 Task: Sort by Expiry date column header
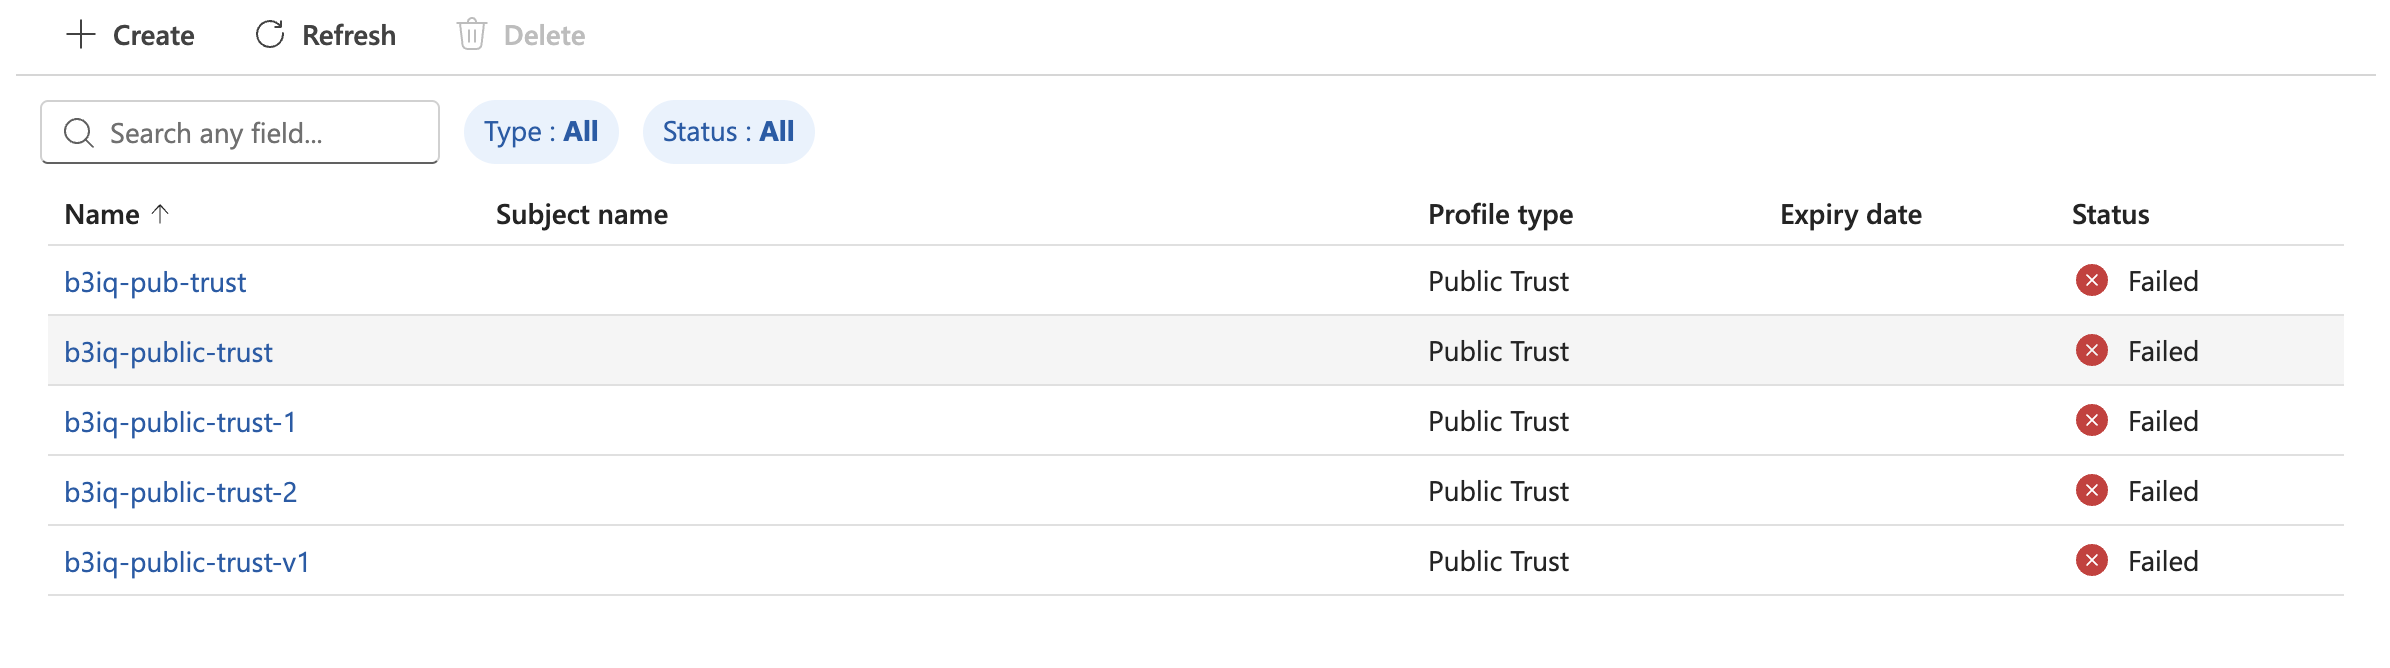tap(1851, 214)
